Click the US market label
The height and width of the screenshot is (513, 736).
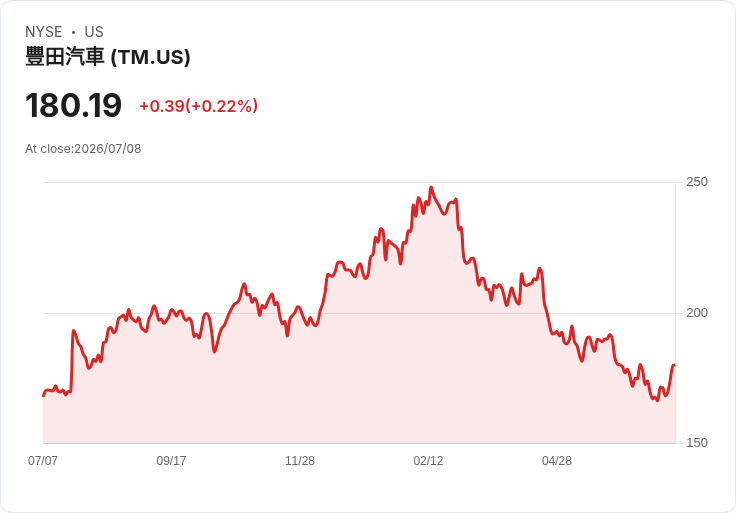pyautogui.click(x=94, y=32)
